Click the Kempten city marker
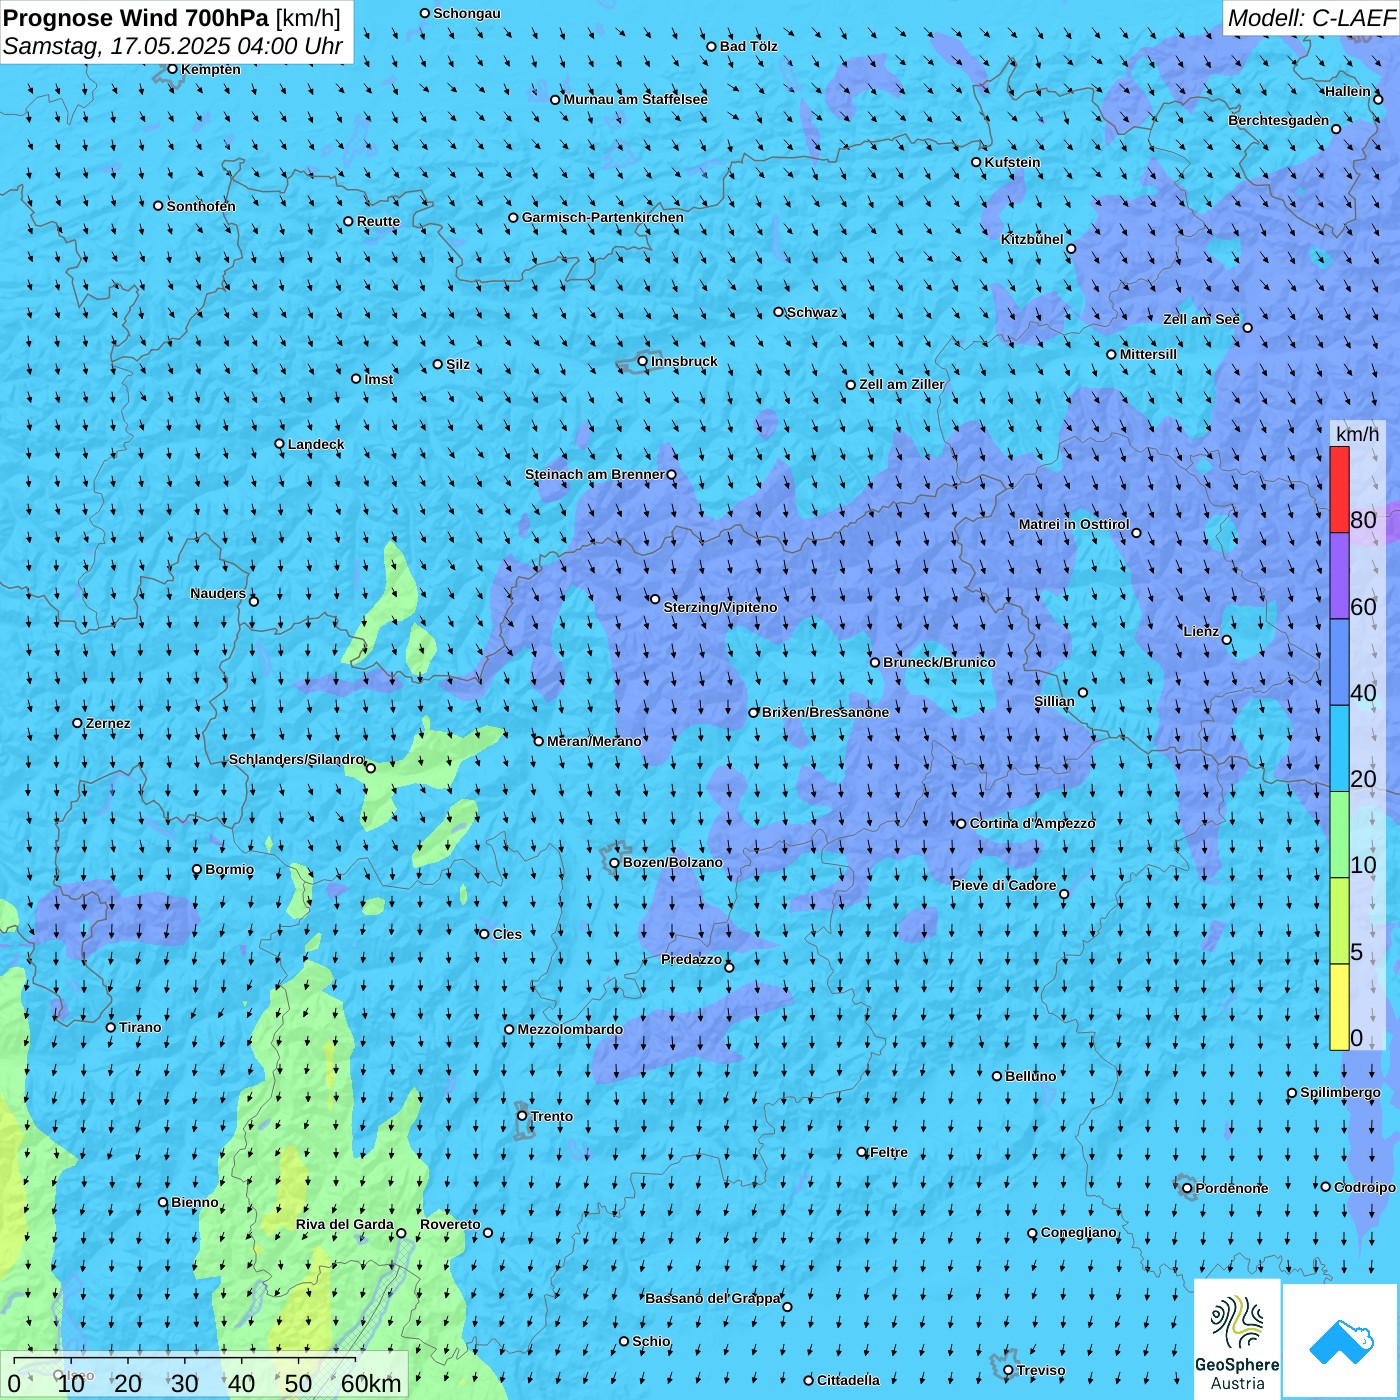Screen dimensions: 1400x1400 172,69
